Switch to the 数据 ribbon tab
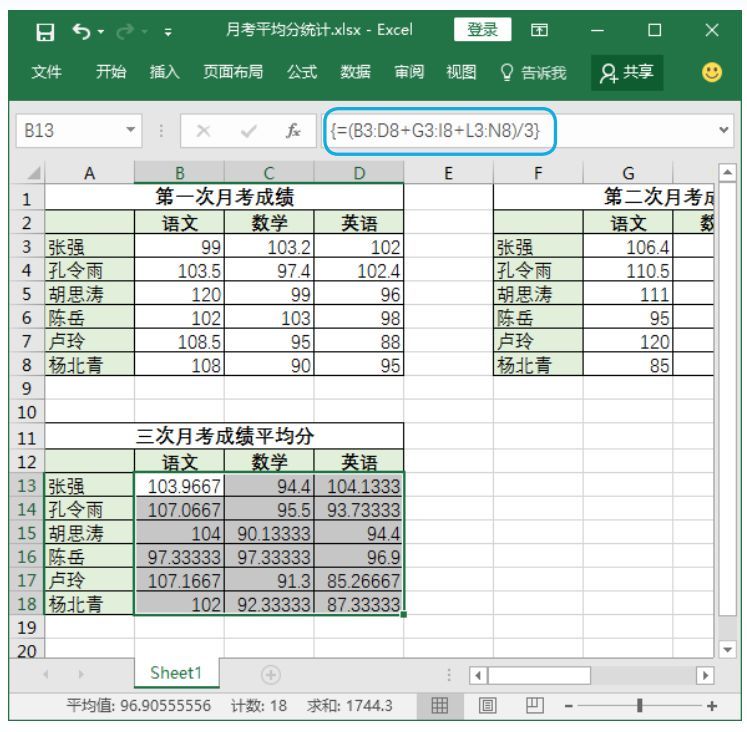The image size is (747, 732). pyautogui.click(x=355, y=72)
